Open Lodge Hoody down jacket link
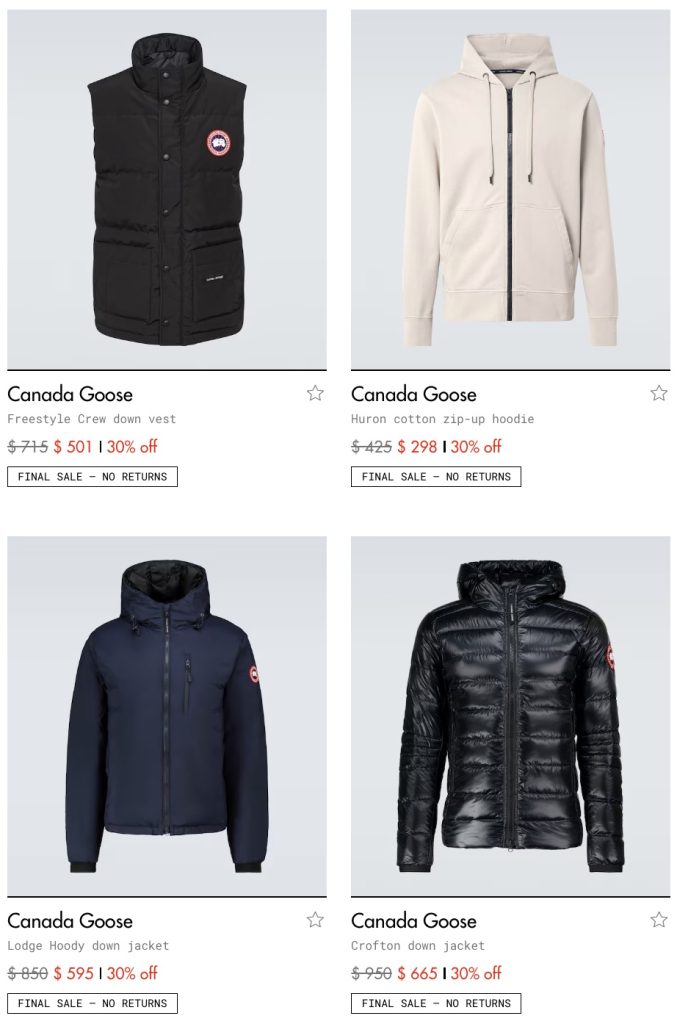Viewport: 677px width, 1024px height. pyautogui.click(x=88, y=945)
